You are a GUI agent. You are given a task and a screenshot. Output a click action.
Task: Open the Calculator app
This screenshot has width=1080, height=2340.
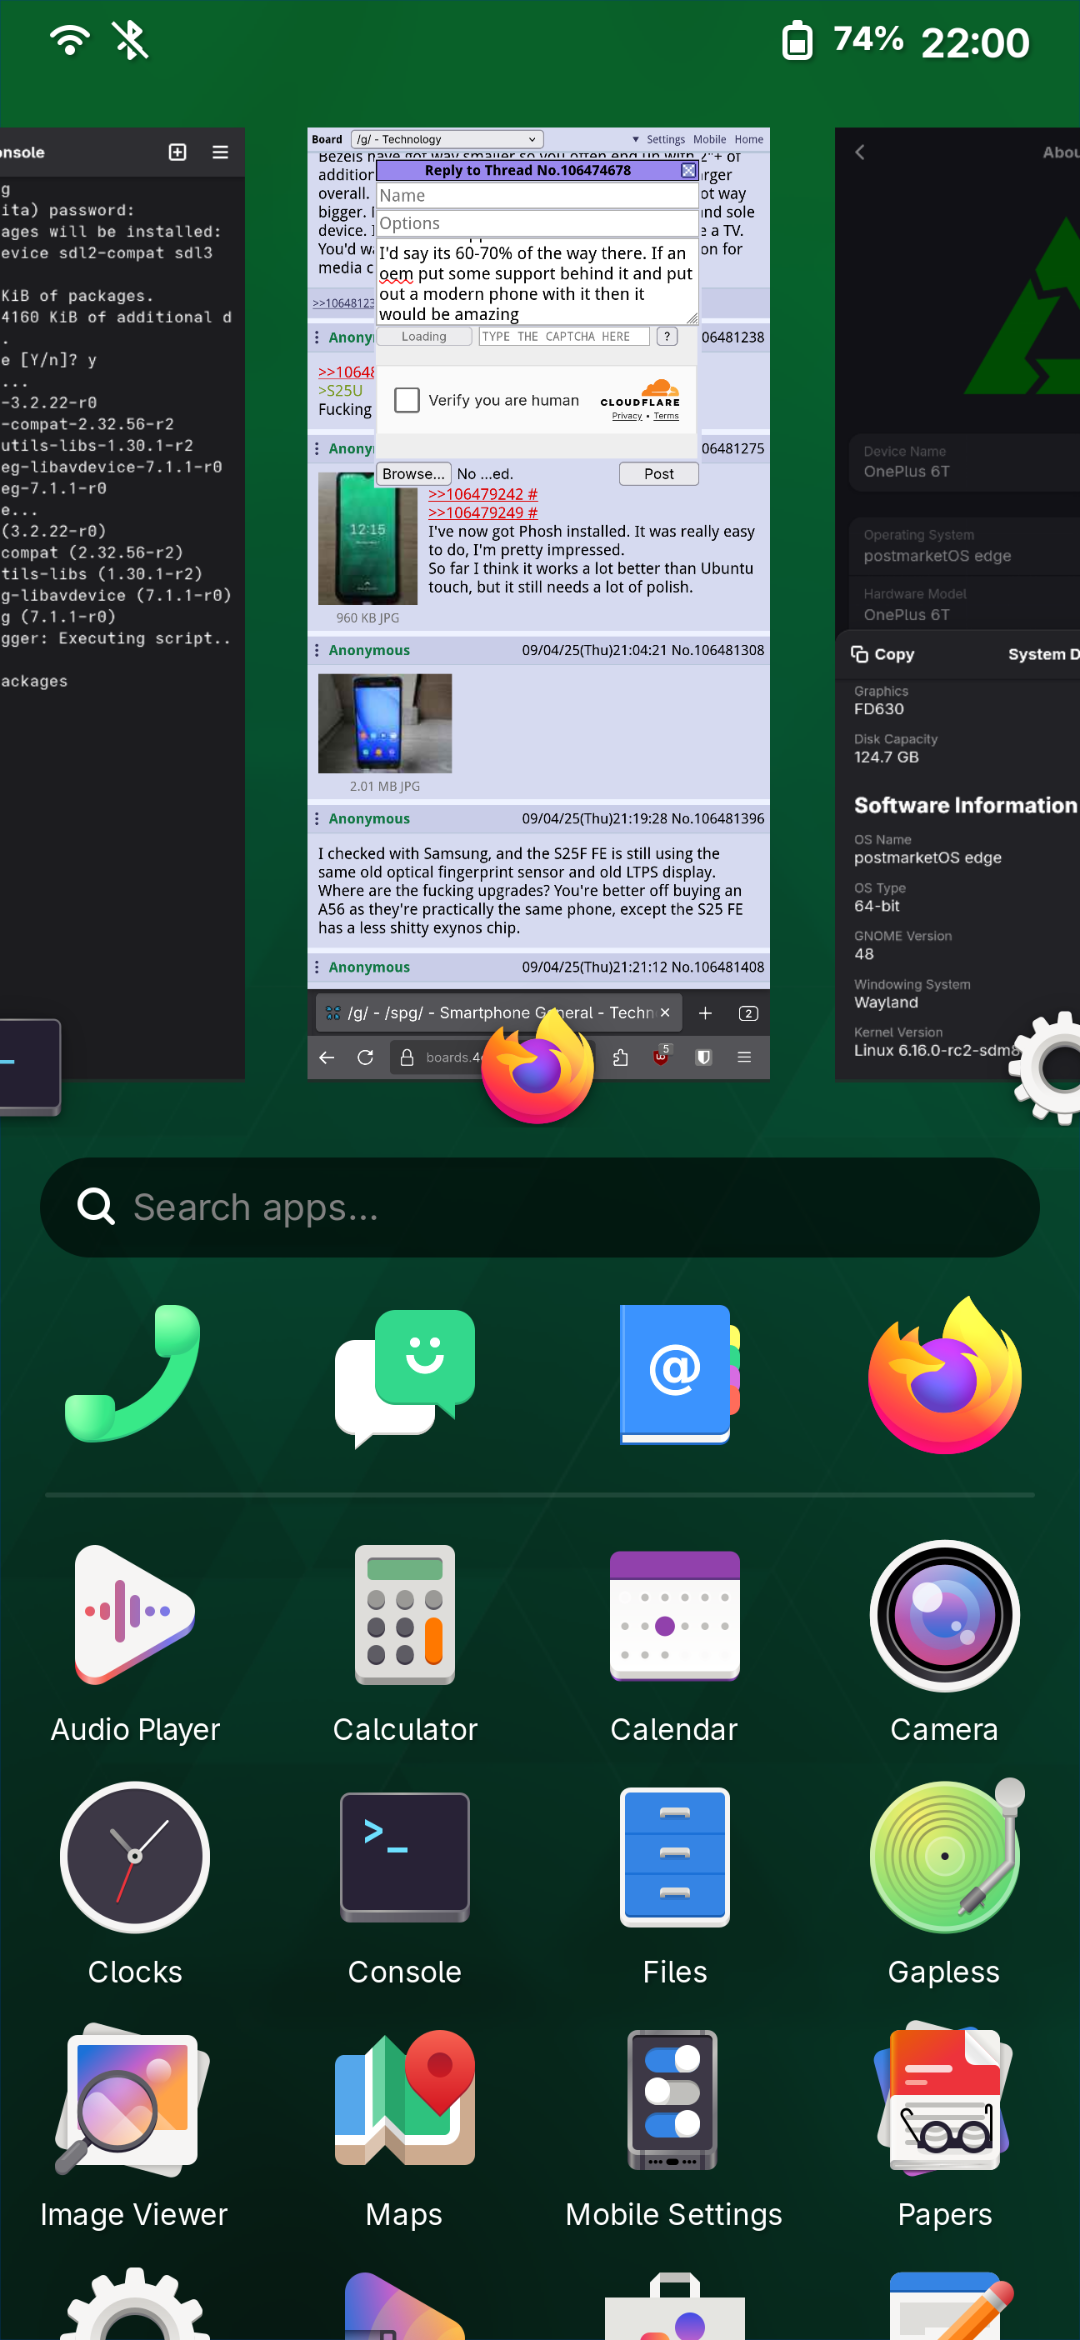click(x=405, y=1645)
